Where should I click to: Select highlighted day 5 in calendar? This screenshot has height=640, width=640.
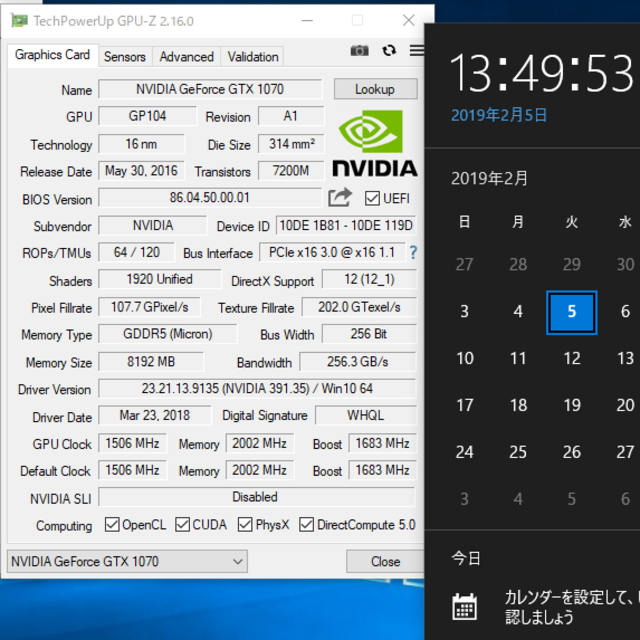pyautogui.click(x=572, y=312)
